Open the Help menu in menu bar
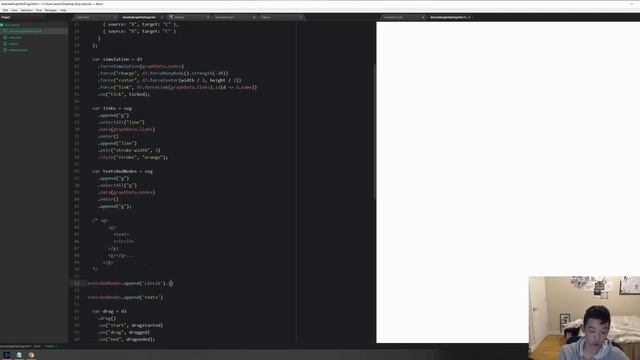 pos(63,10)
